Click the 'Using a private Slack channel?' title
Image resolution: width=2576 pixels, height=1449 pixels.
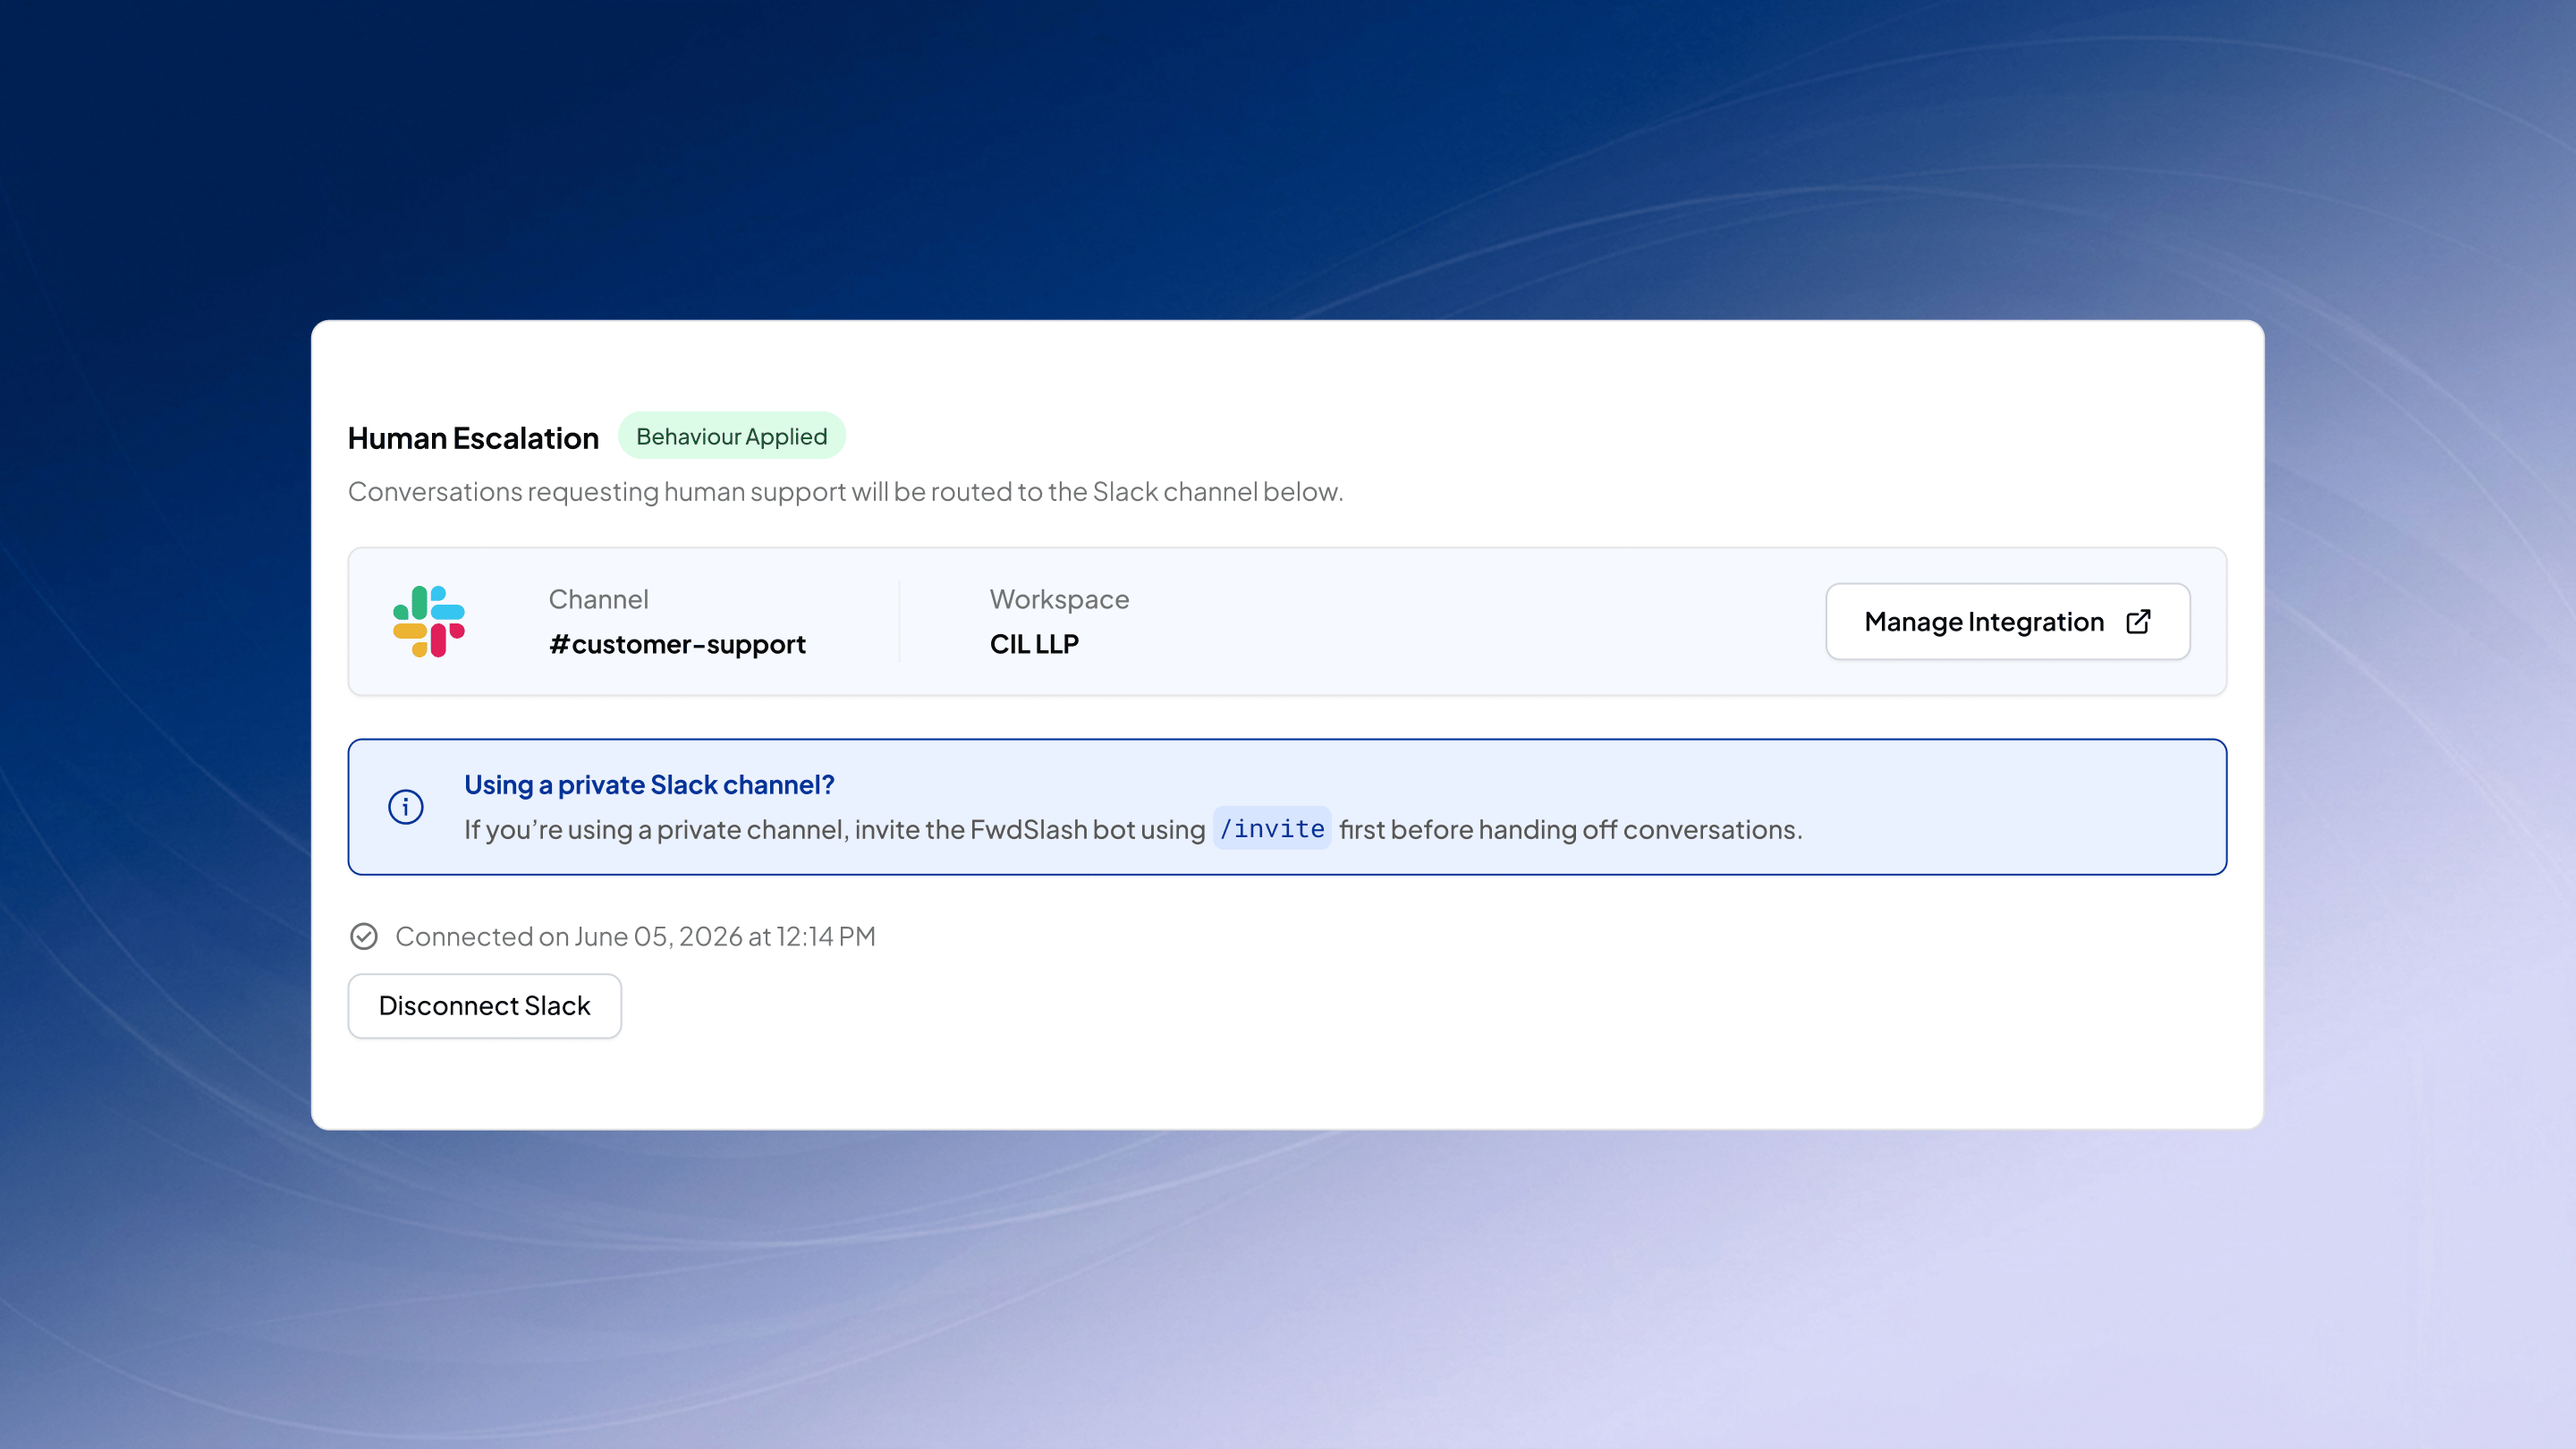coord(649,785)
